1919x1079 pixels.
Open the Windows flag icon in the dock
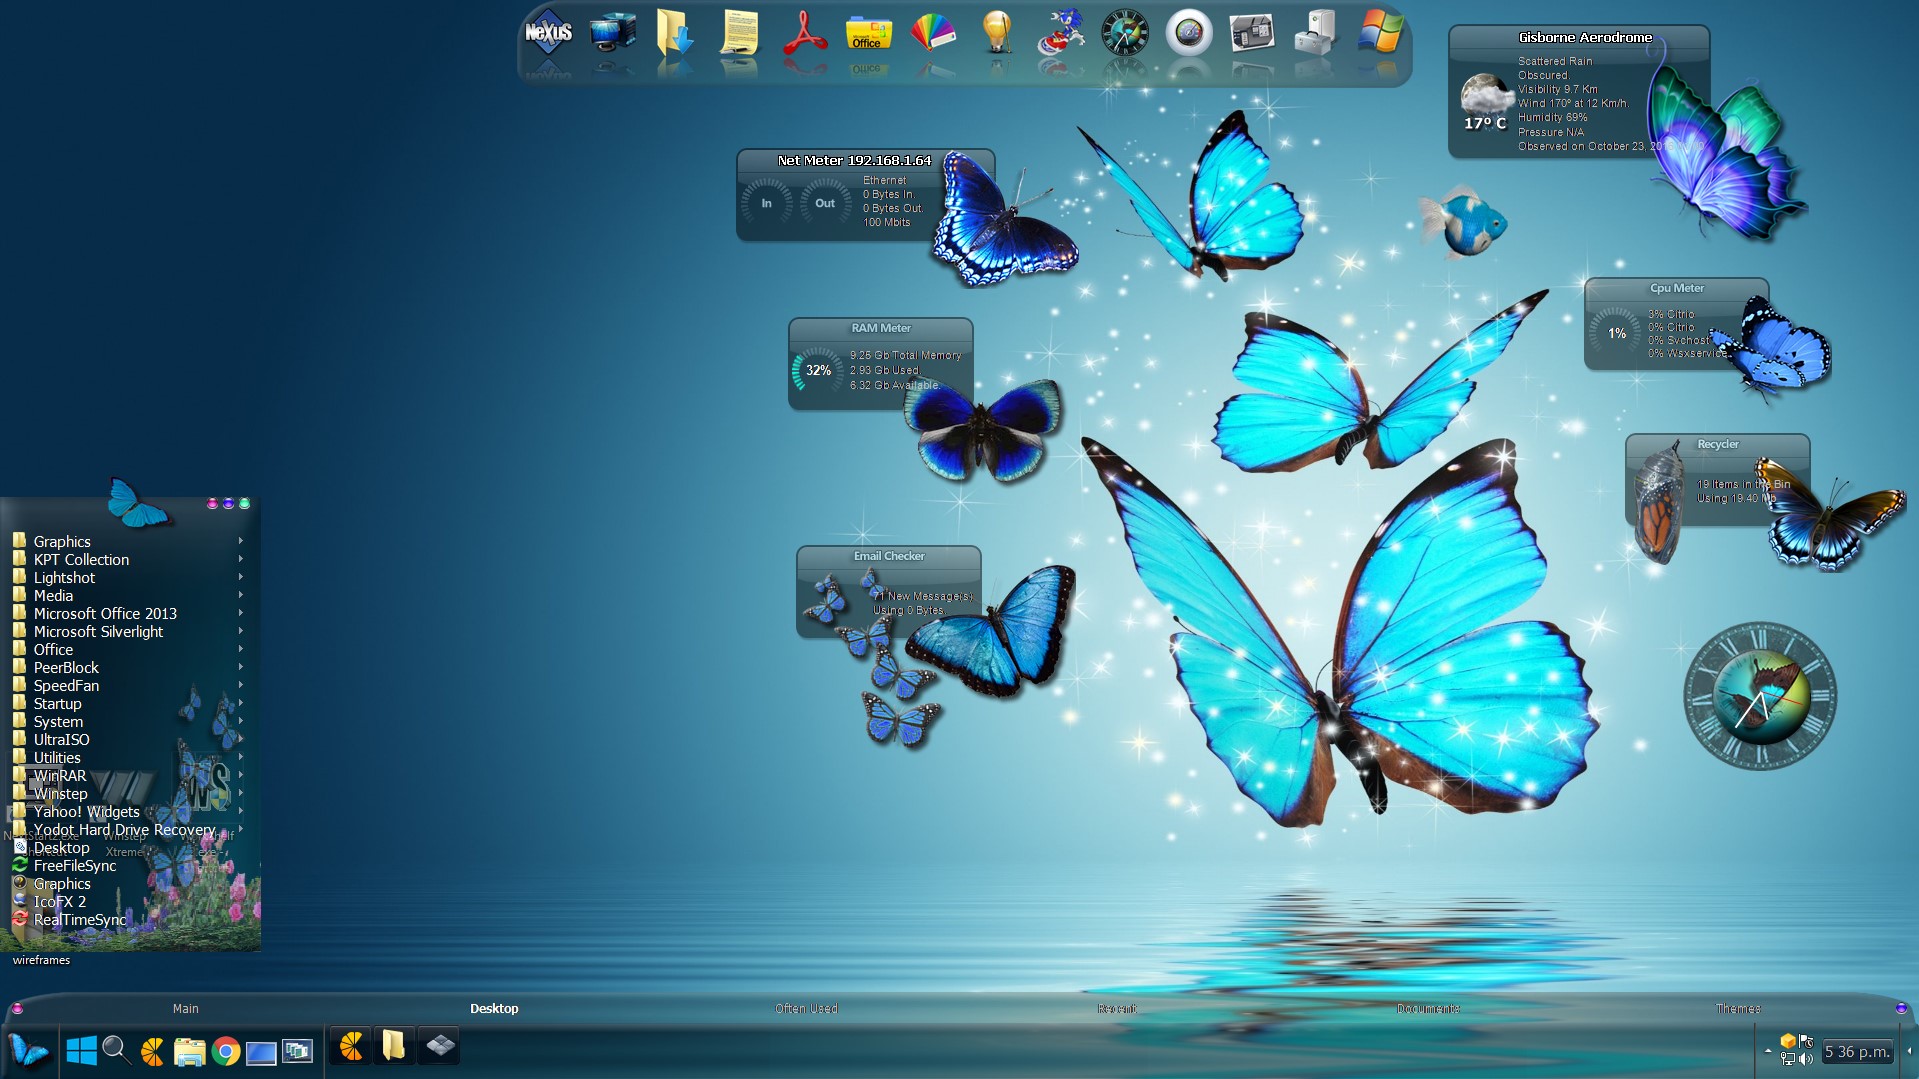click(x=1380, y=34)
